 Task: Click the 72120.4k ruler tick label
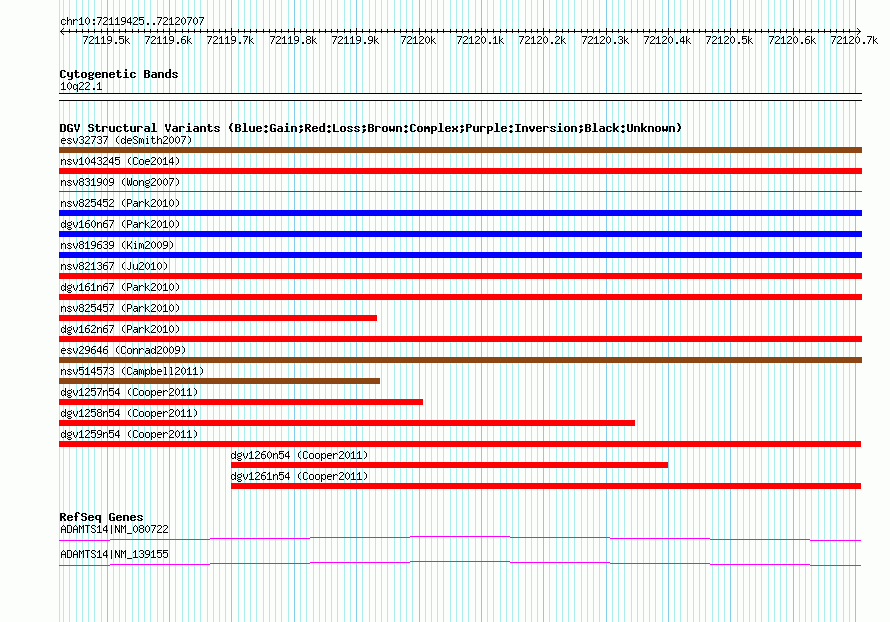(x=667, y=40)
